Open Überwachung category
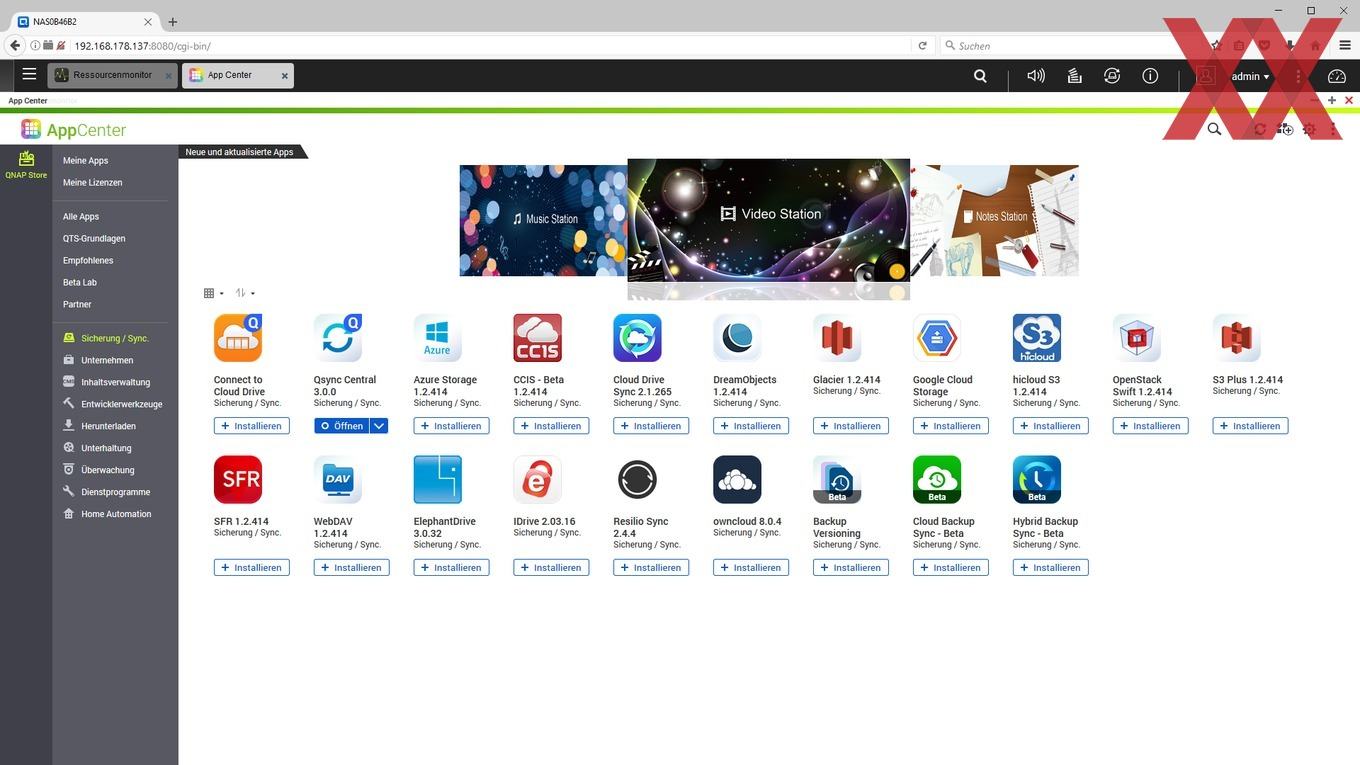This screenshot has height=765, width=1360. 108,471
